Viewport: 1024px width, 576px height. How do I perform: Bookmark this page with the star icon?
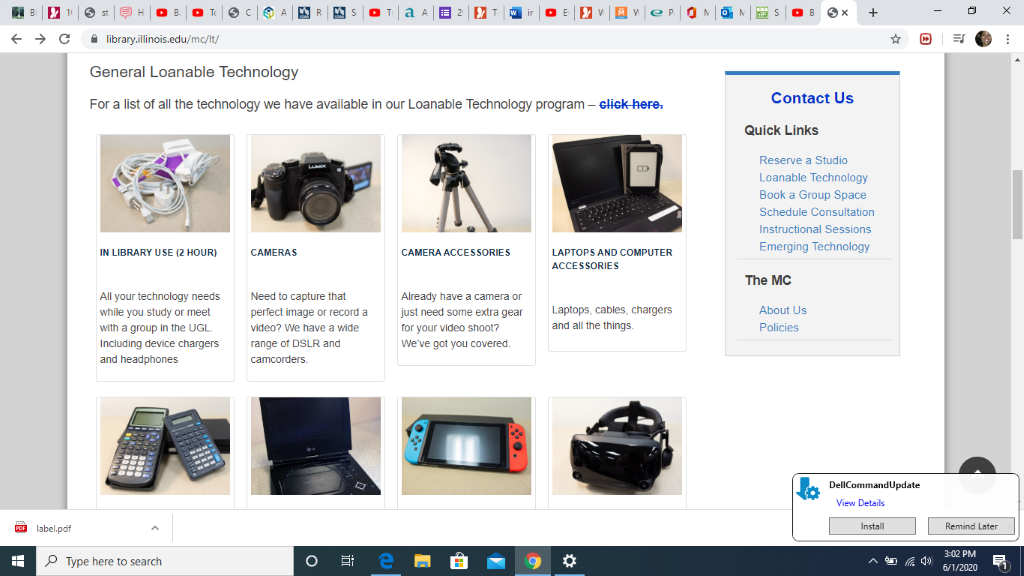click(x=895, y=39)
